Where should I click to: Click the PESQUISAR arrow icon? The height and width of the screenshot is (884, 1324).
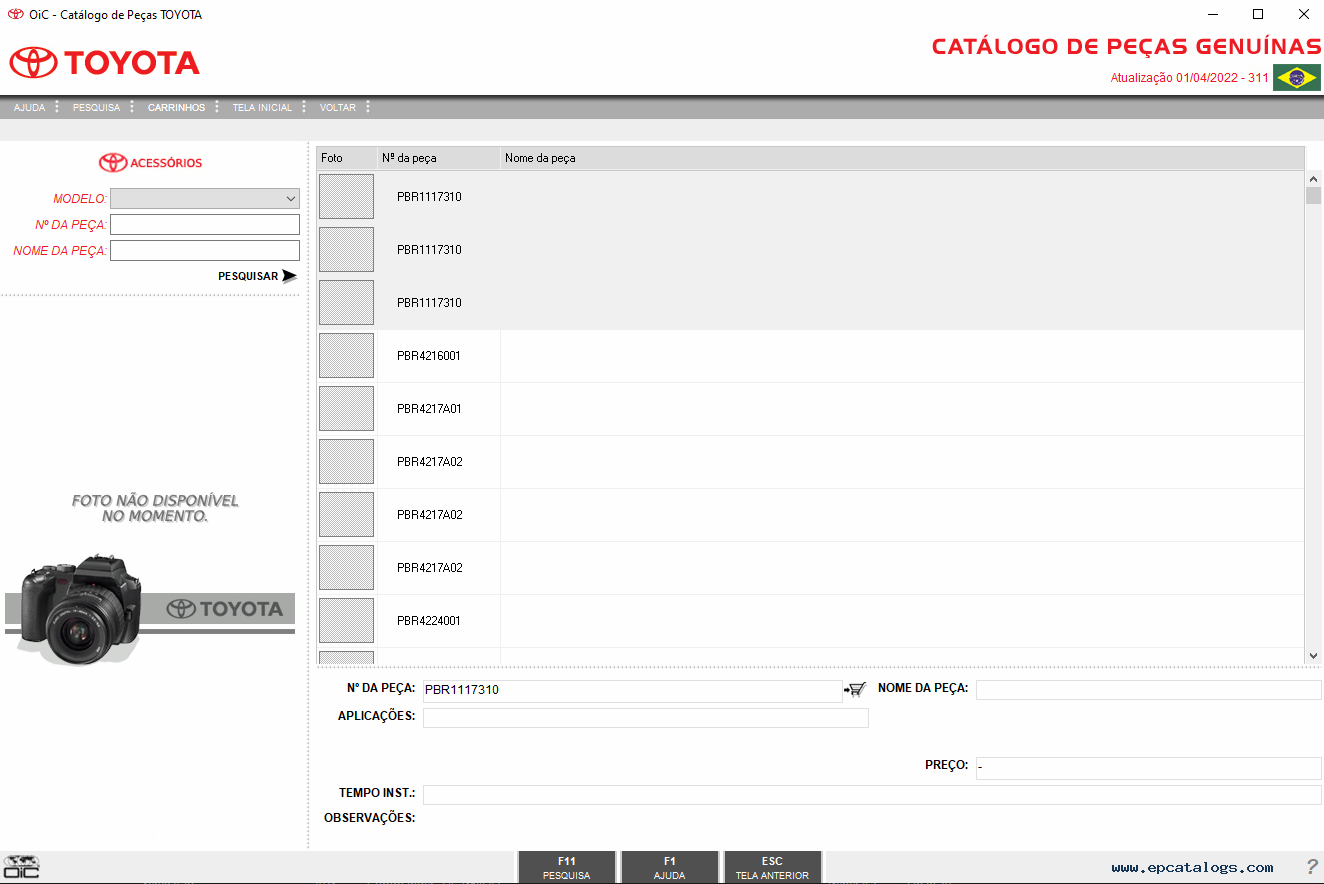pyautogui.click(x=289, y=276)
